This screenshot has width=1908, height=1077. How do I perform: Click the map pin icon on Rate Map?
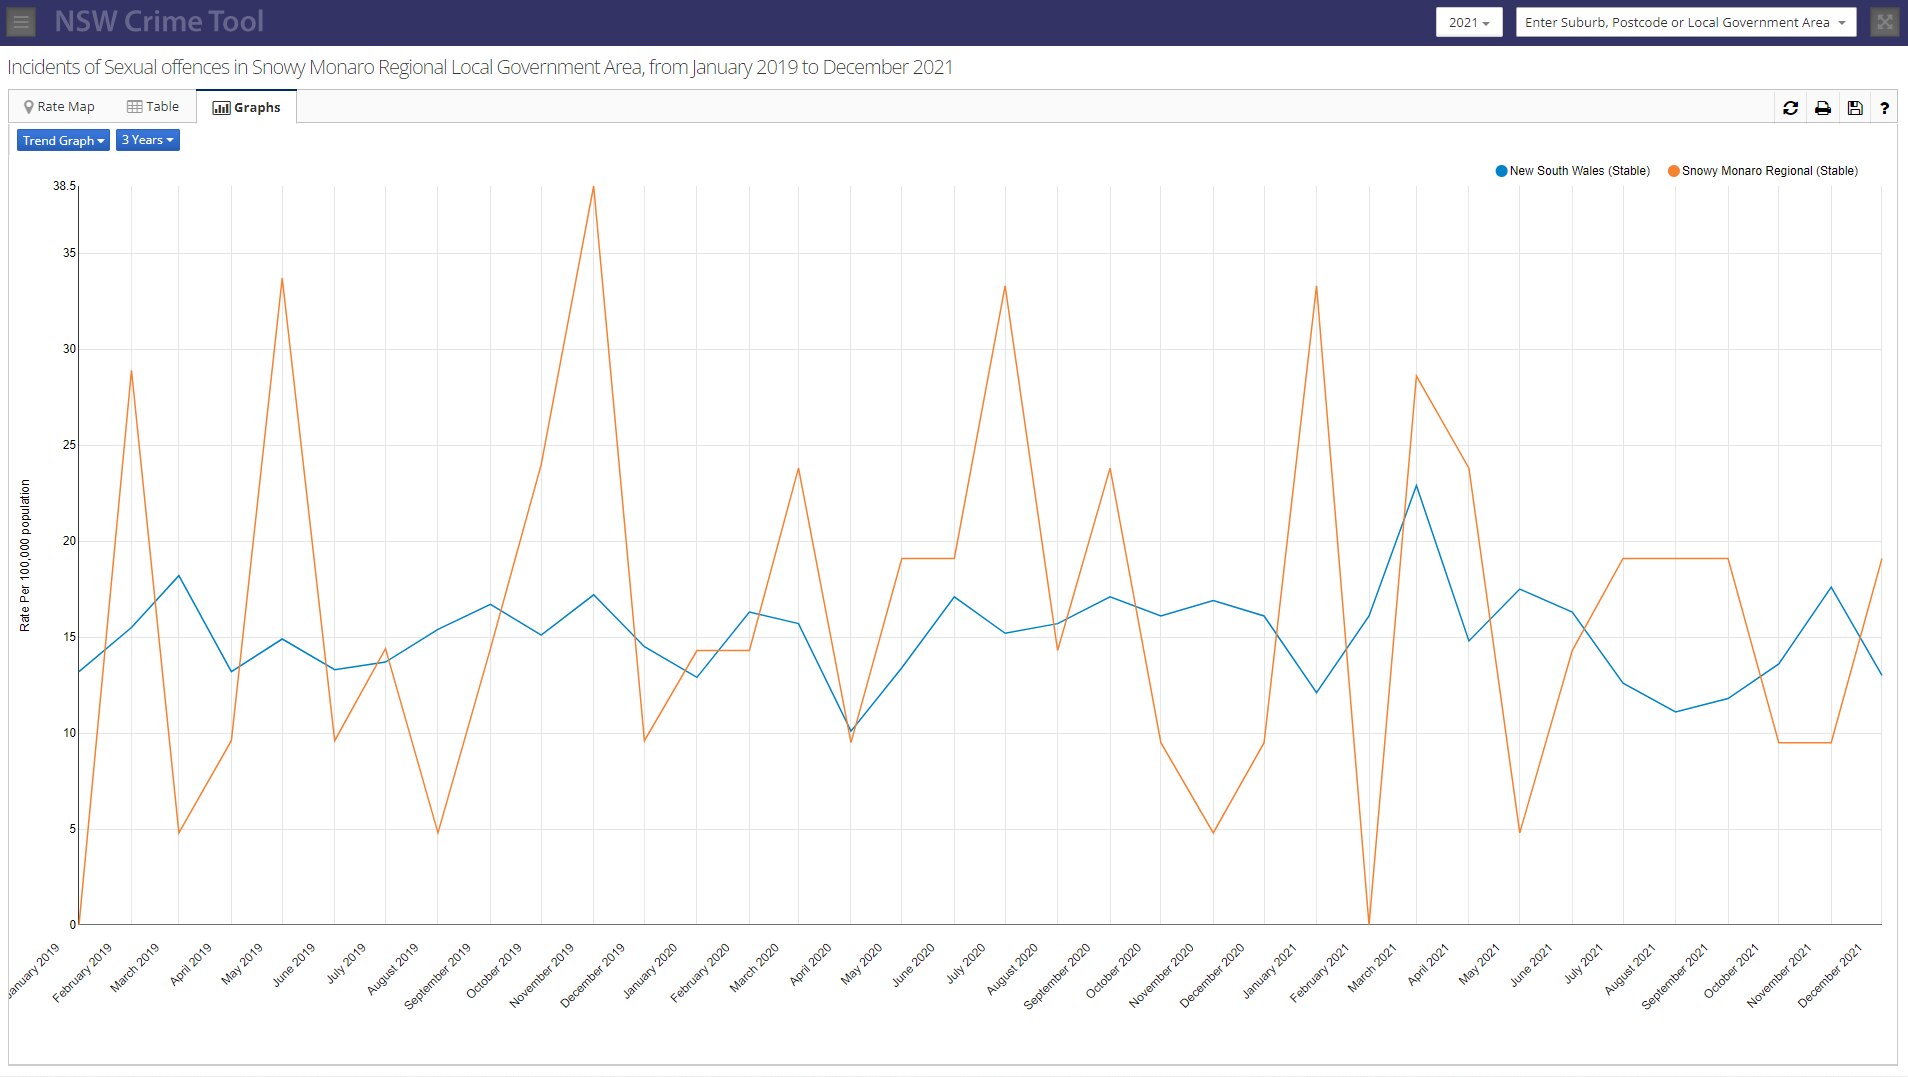(x=29, y=106)
